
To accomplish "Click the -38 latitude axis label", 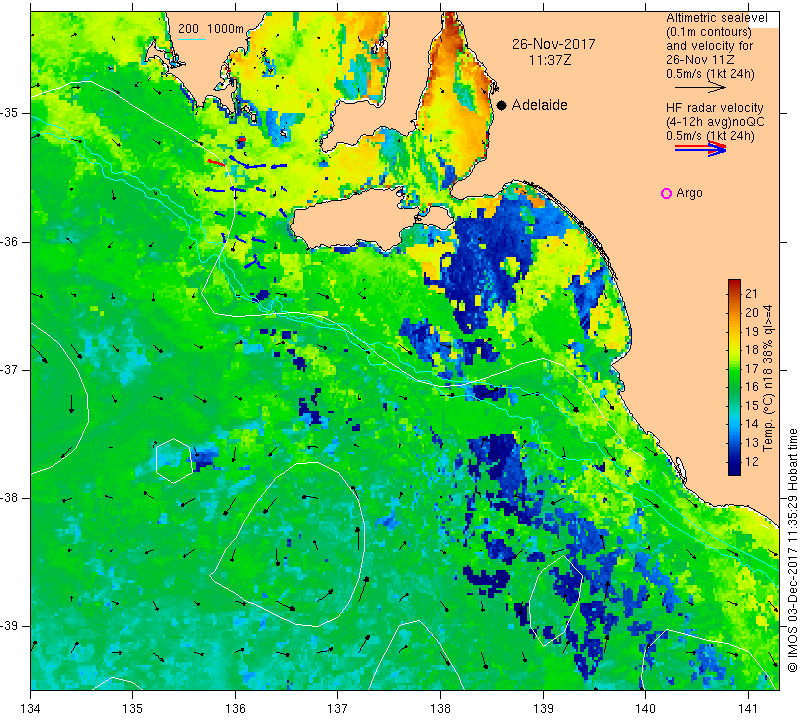I will tap(10, 498).
